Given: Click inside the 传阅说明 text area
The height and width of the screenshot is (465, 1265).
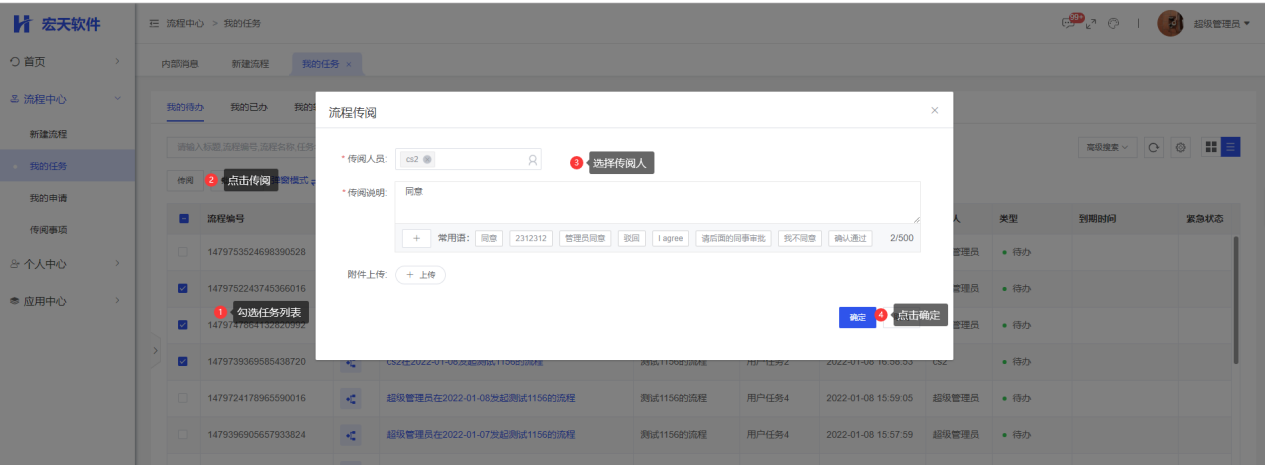Looking at the screenshot, I should [656, 202].
